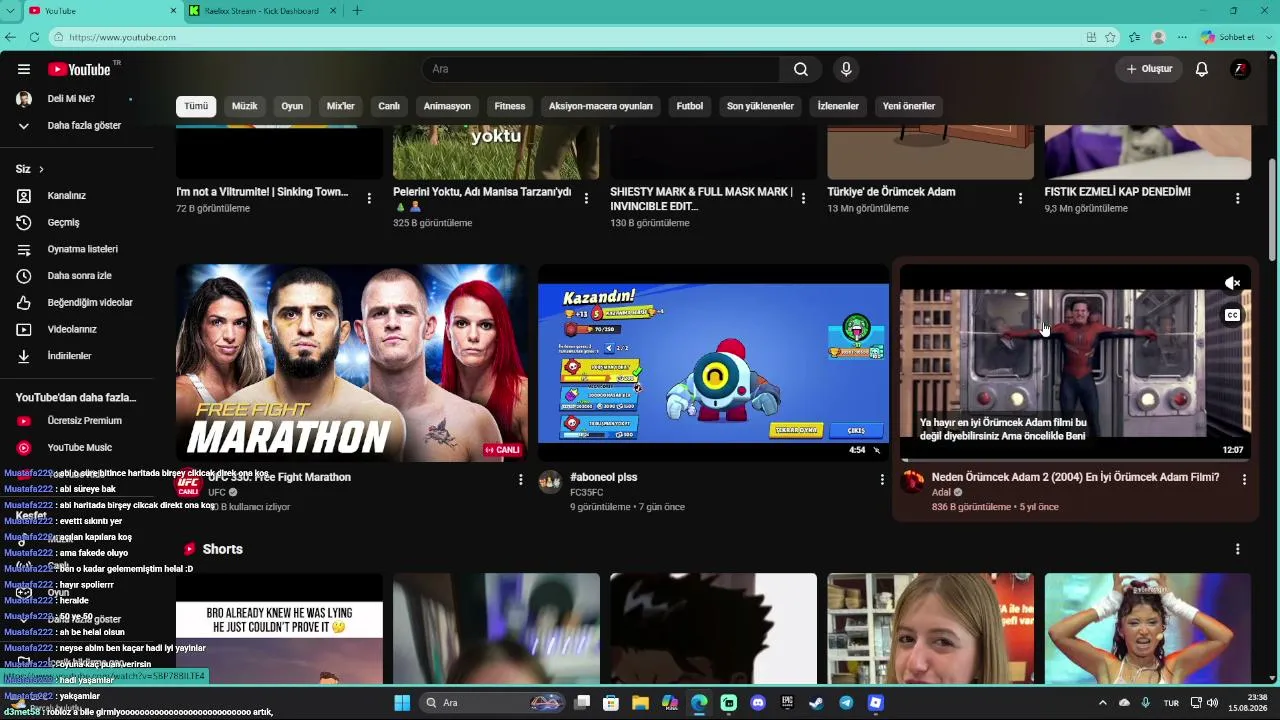Screen dimensions: 1280x720
Task: Select the Son yüklenenler filter chip
Action: click(x=760, y=106)
